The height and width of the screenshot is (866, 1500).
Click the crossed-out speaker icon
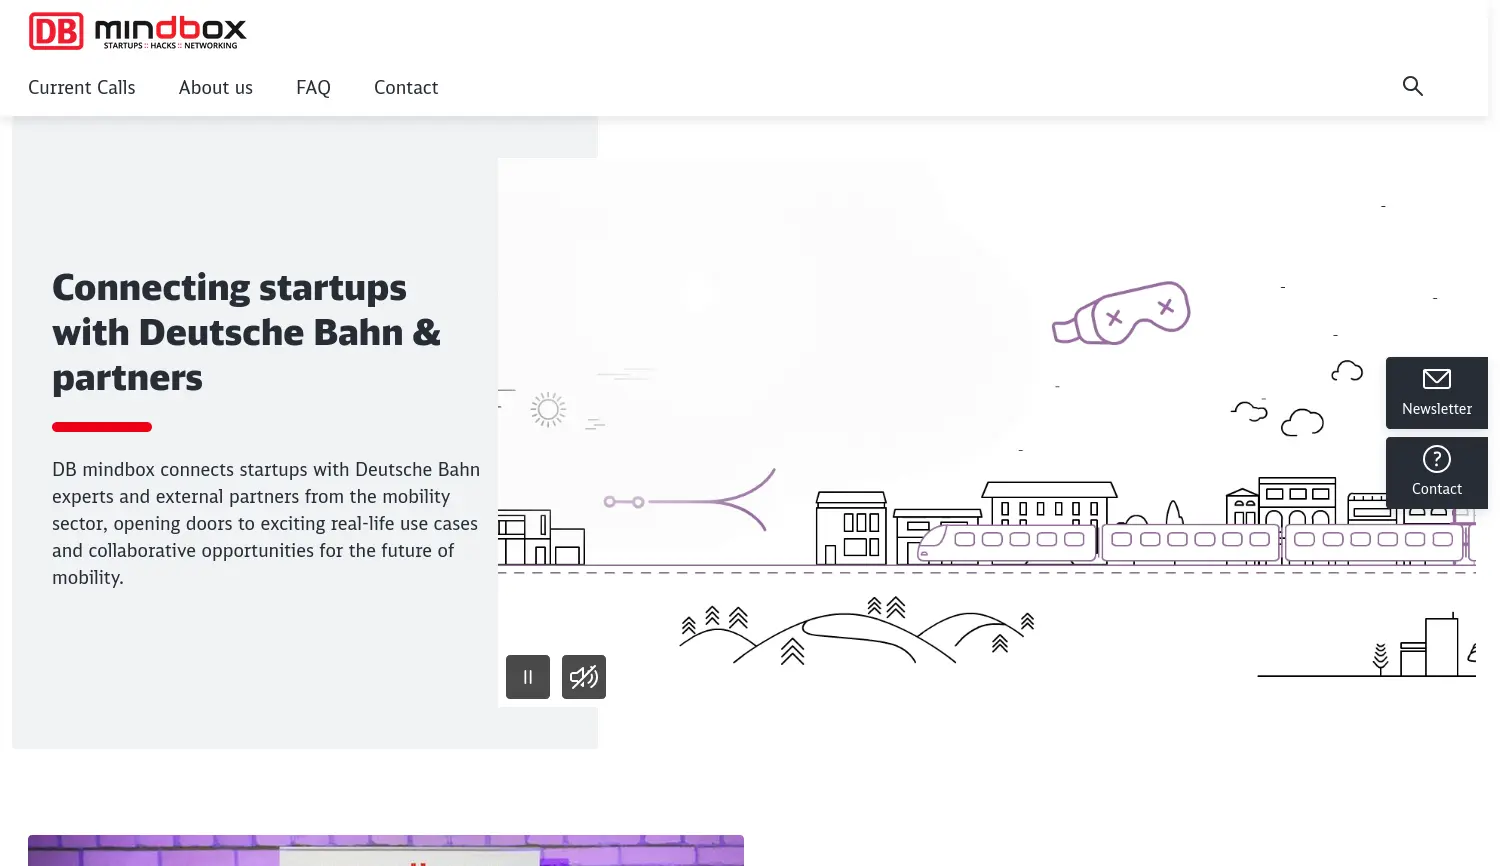(584, 677)
